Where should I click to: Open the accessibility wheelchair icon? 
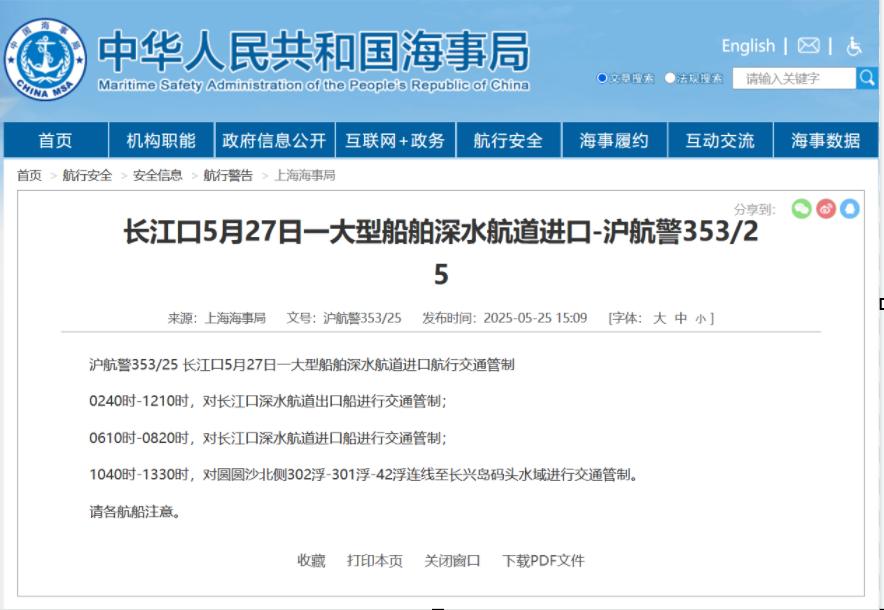coord(854,46)
